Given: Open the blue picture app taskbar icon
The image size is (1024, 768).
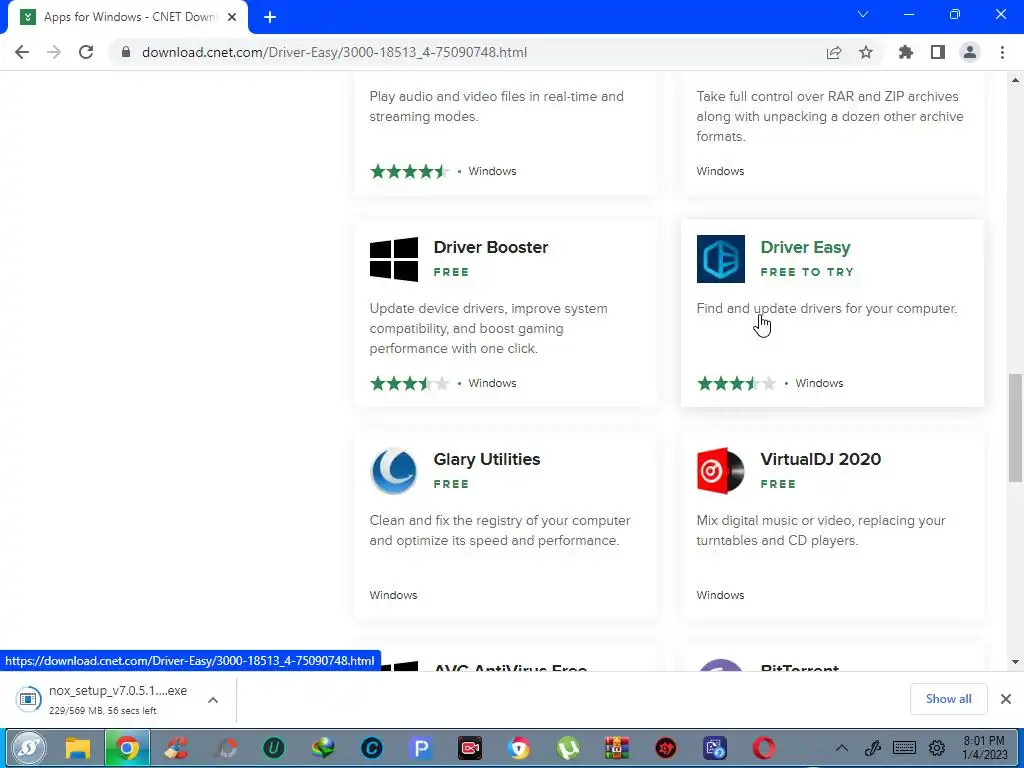Looking at the screenshot, I should tap(715, 748).
